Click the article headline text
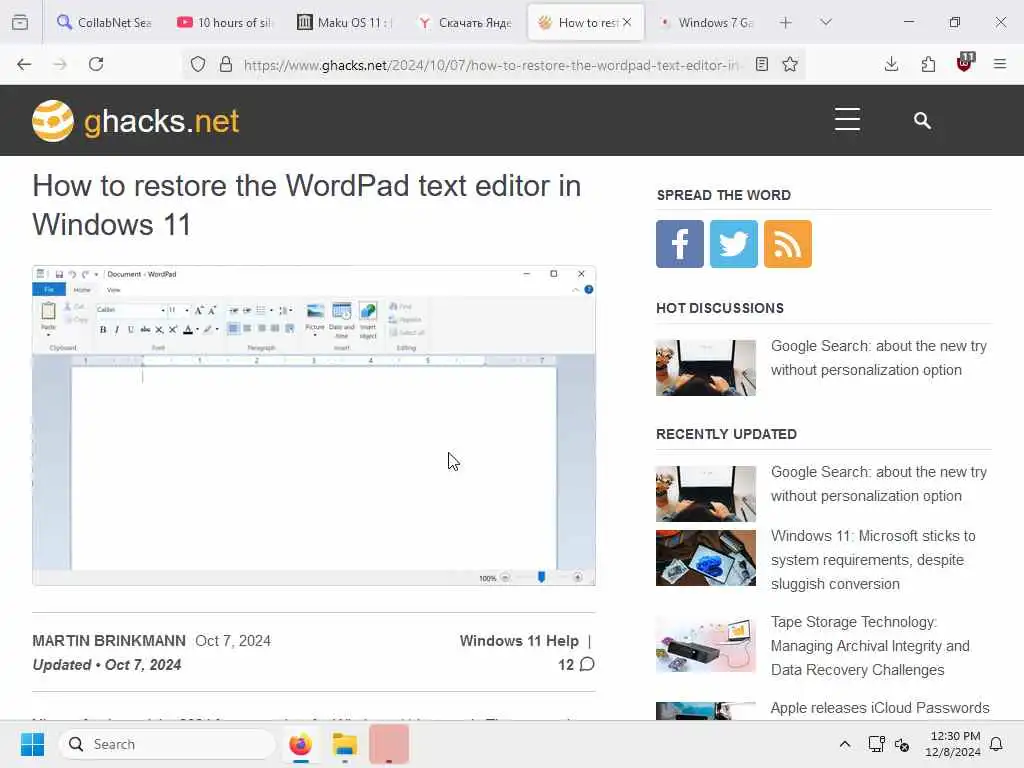Viewport: 1024px width, 768px height. 307,205
